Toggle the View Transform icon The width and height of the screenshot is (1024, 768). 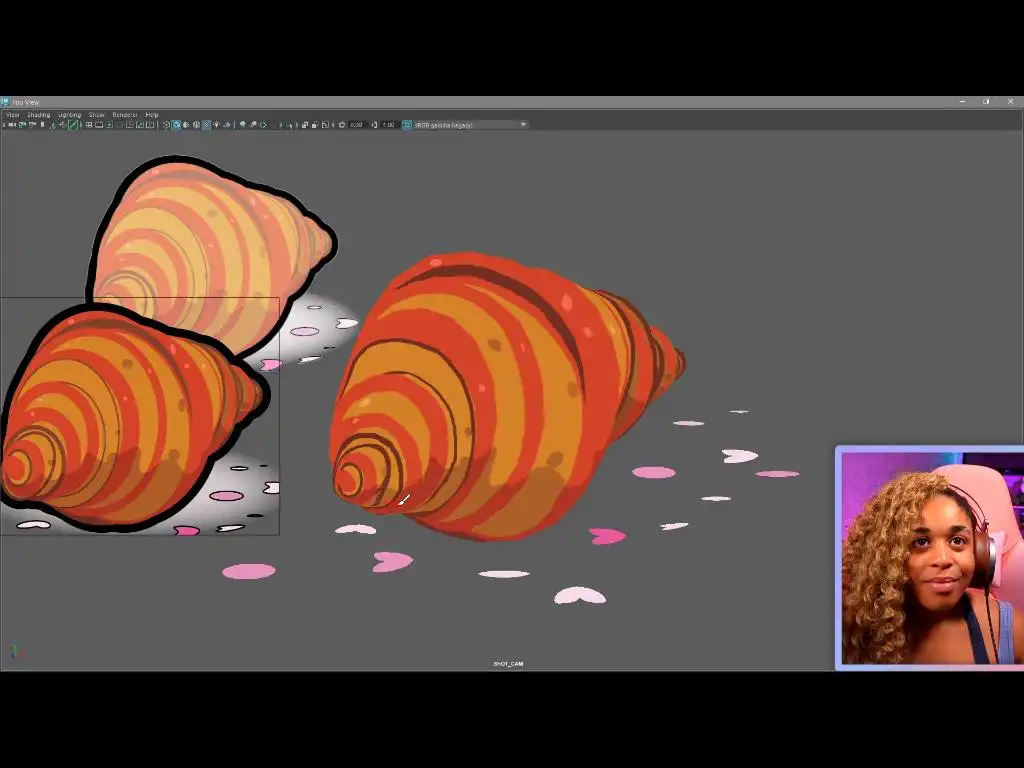pos(407,124)
